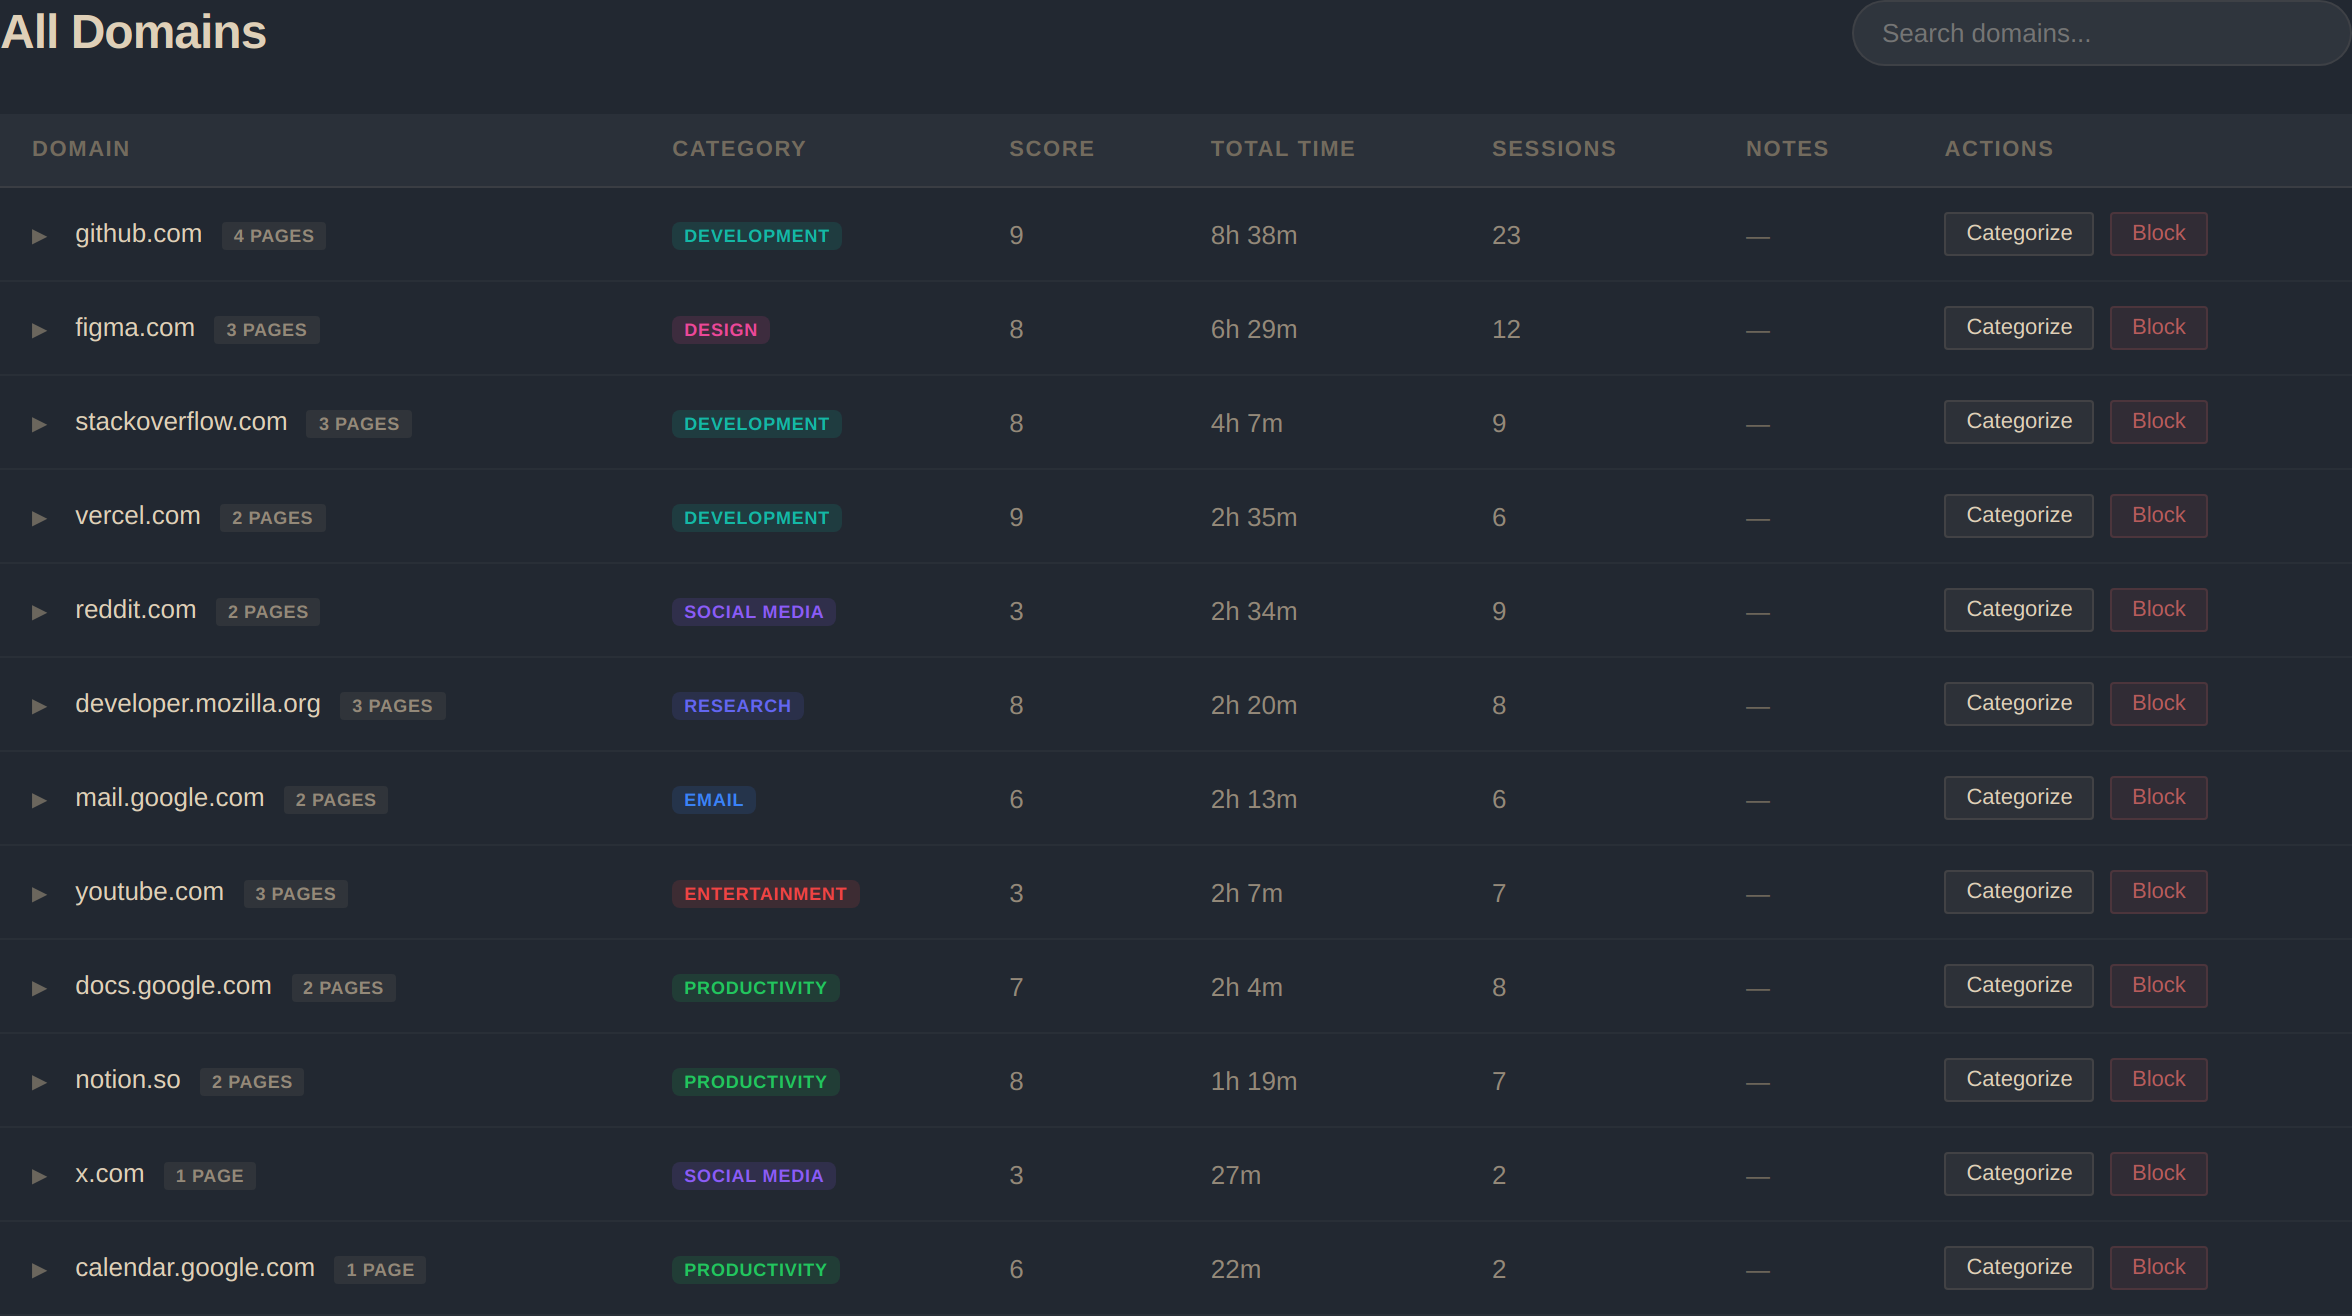Block reddit.com

click(x=2158, y=609)
